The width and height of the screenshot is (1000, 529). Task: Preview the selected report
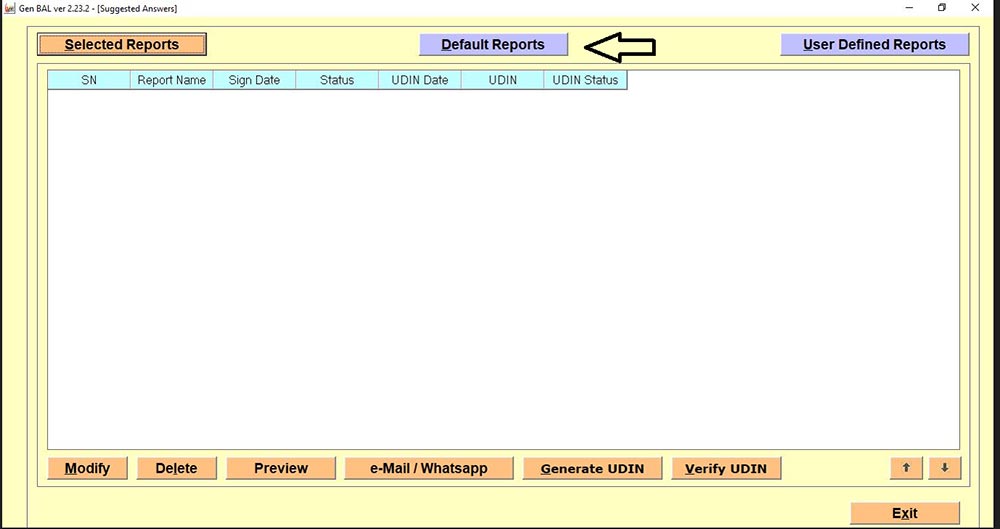click(x=281, y=468)
